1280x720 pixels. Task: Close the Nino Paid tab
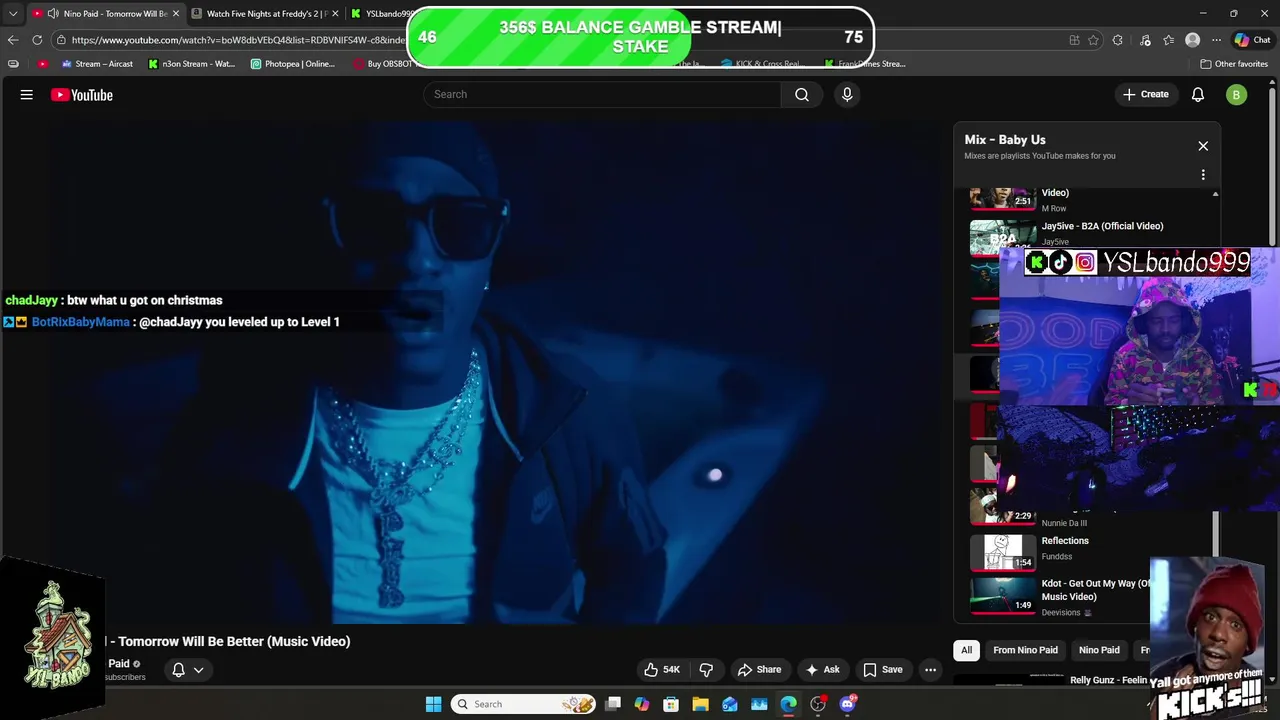175,13
